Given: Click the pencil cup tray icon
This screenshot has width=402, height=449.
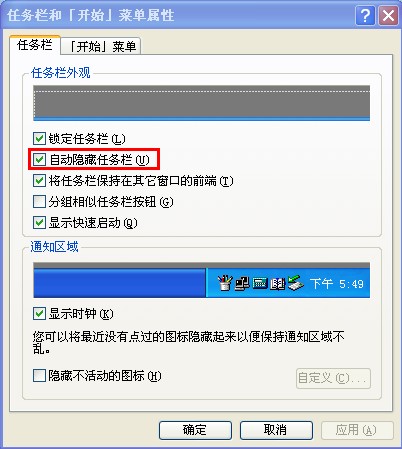Looking at the screenshot, I should pyautogui.click(x=225, y=283).
